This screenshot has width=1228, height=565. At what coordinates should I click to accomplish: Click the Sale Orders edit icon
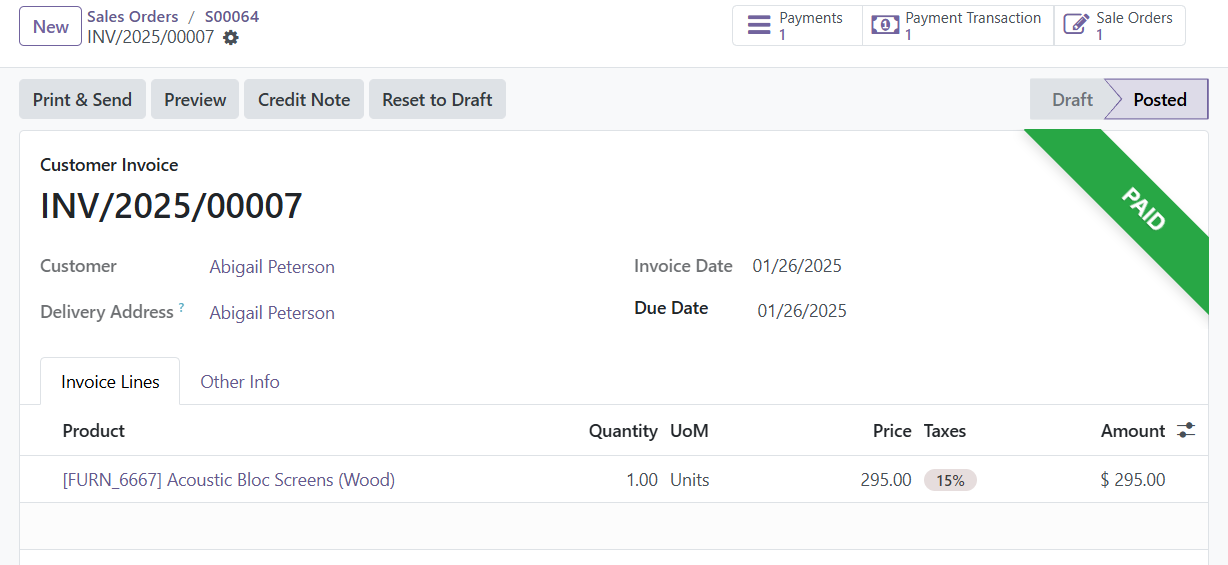click(x=1076, y=25)
